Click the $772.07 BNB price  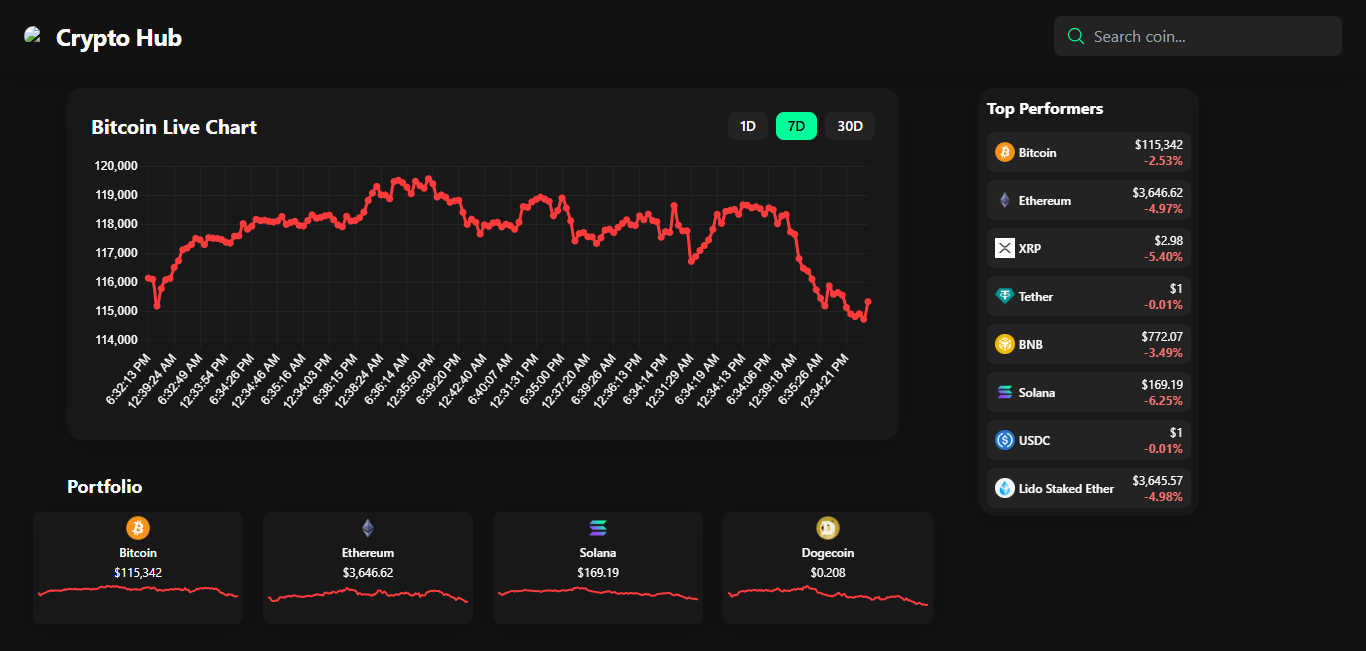(x=1162, y=336)
